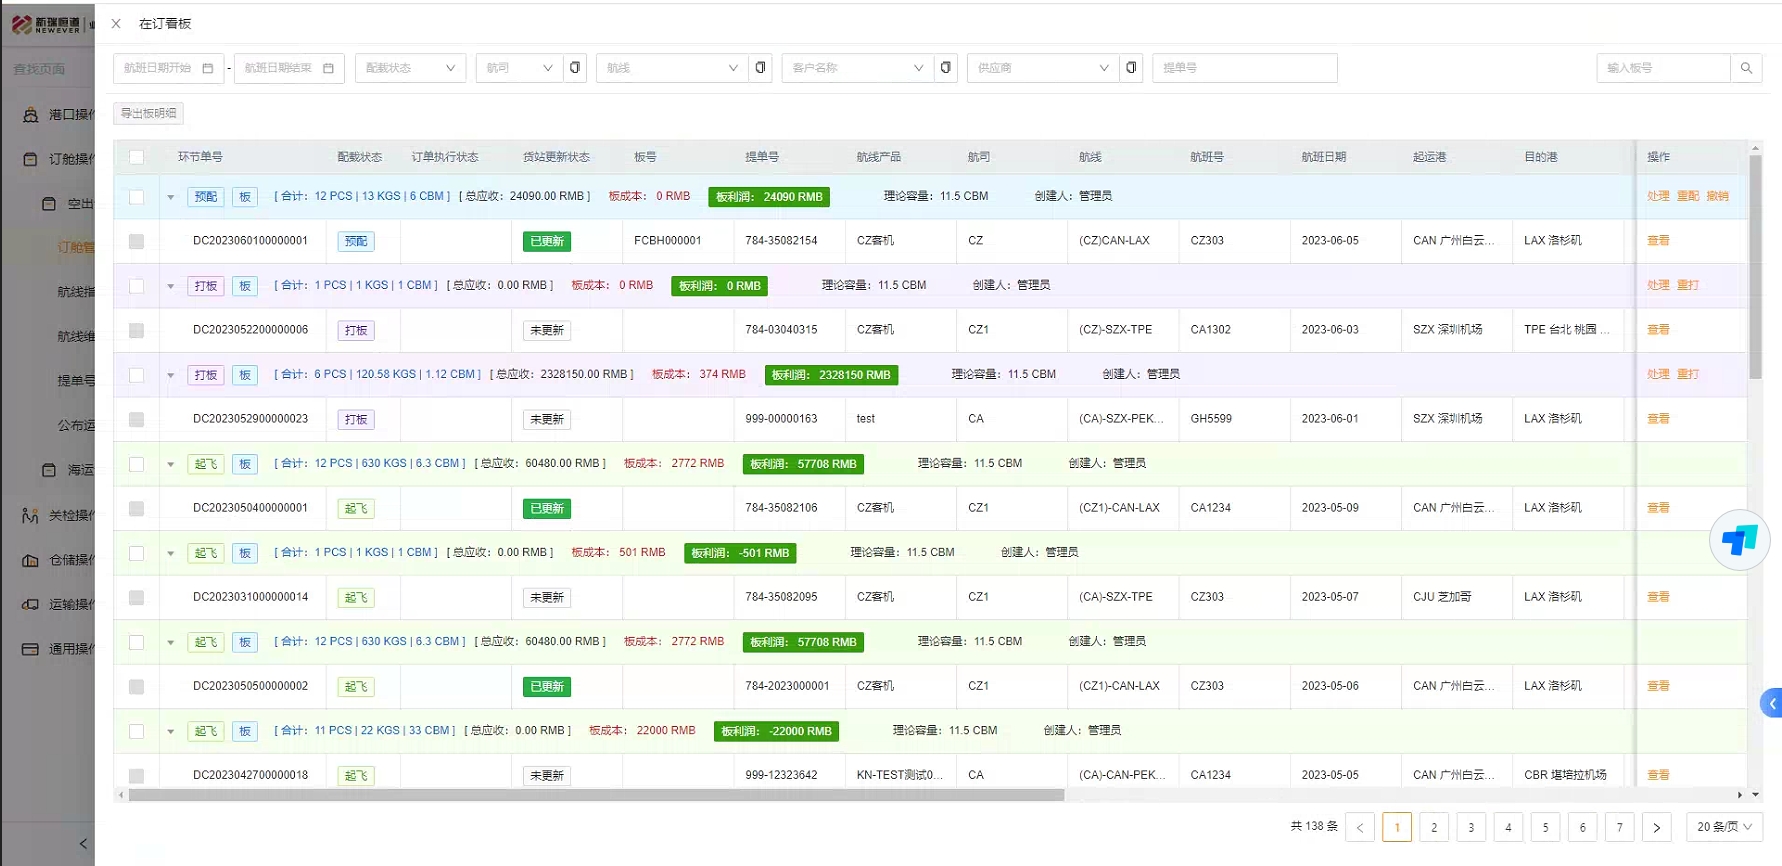Viewport: 1782px width, 866px height.
Task: Click 重打 in the 2328150 RMB group row
Action: [x=1688, y=374]
